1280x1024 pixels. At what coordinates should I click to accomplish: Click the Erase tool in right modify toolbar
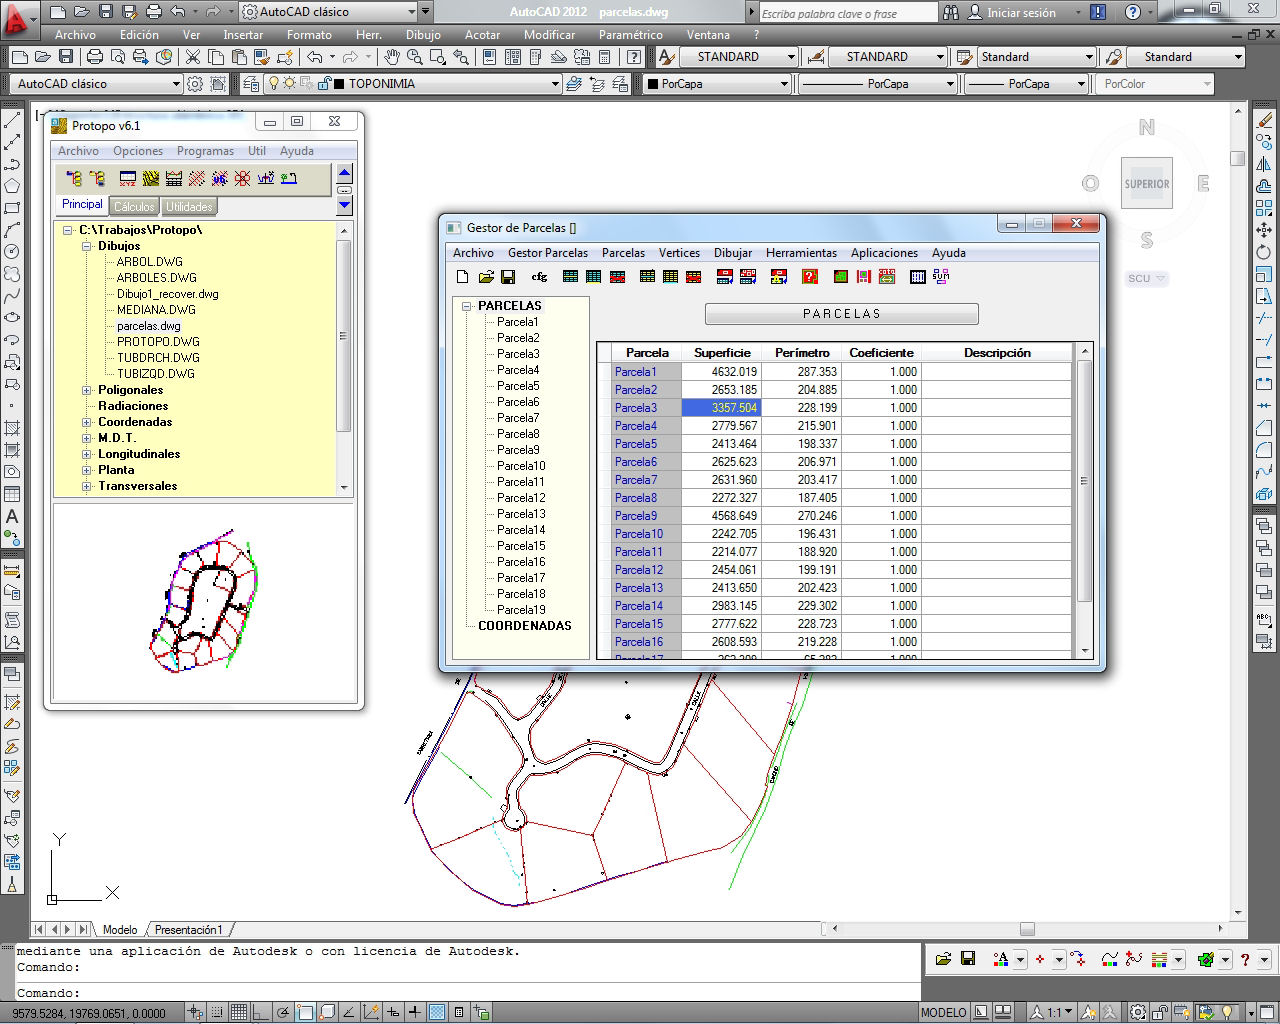click(x=1264, y=120)
